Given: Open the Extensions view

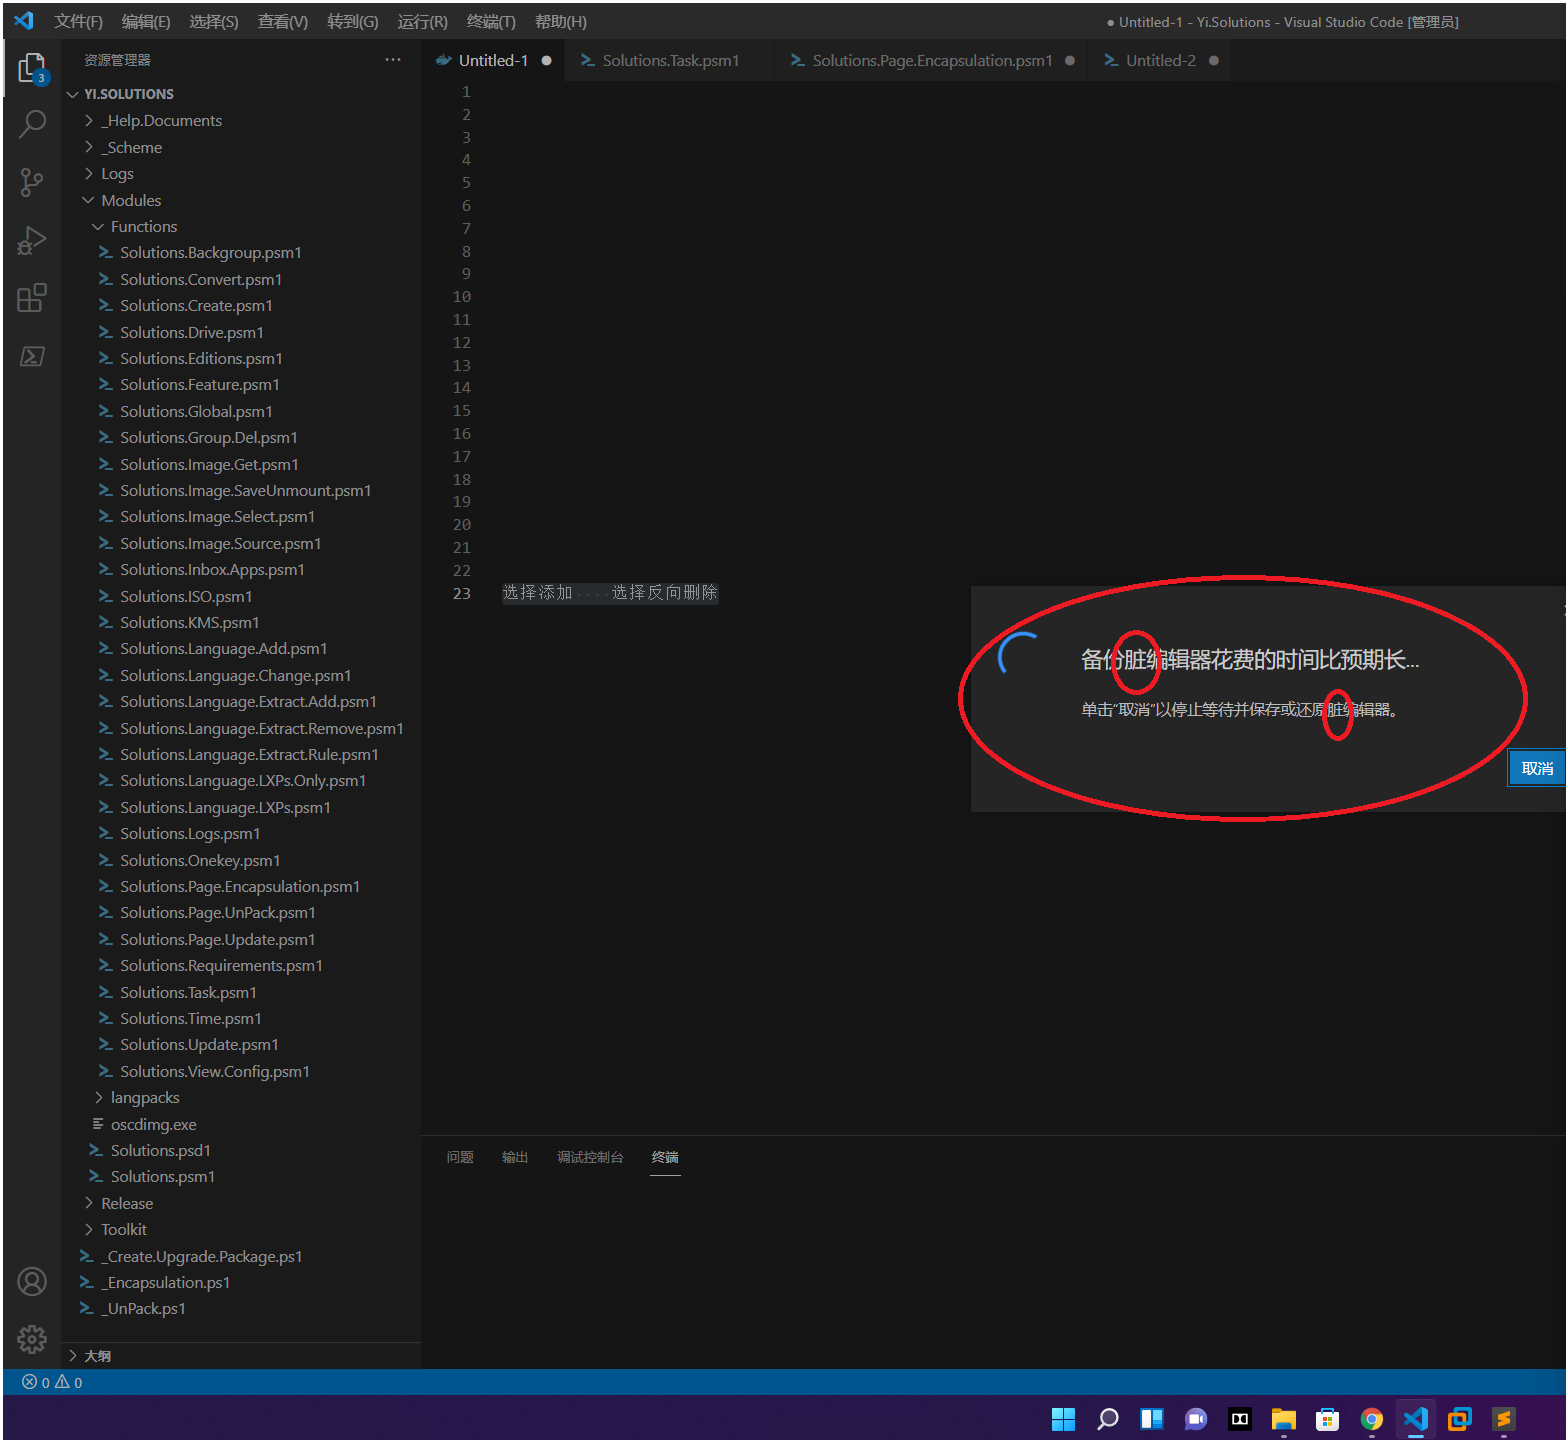Looking at the screenshot, I should pos(33,297).
